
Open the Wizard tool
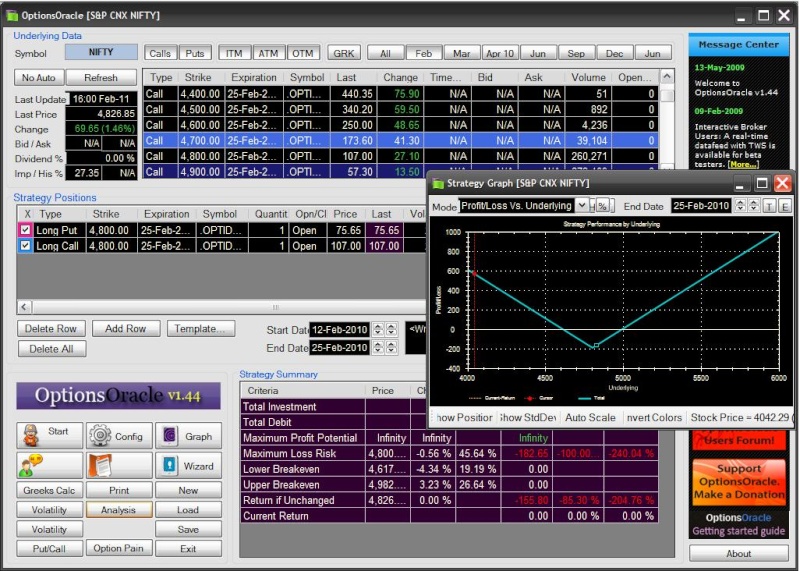tap(188, 465)
